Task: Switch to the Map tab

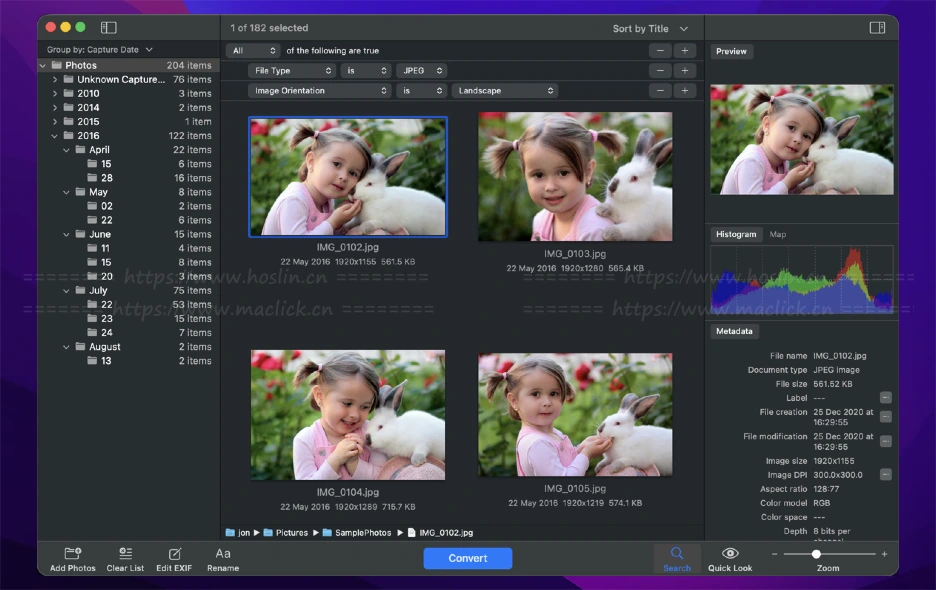Action: [x=777, y=234]
